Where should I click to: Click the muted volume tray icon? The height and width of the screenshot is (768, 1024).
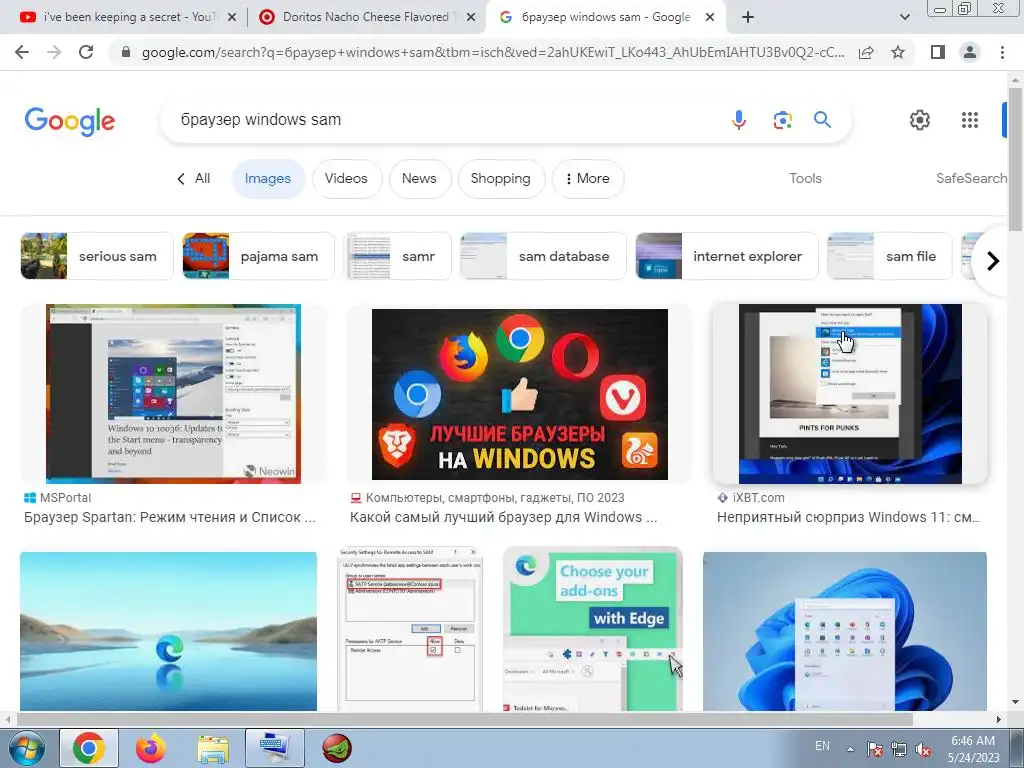[x=923, y=749]
